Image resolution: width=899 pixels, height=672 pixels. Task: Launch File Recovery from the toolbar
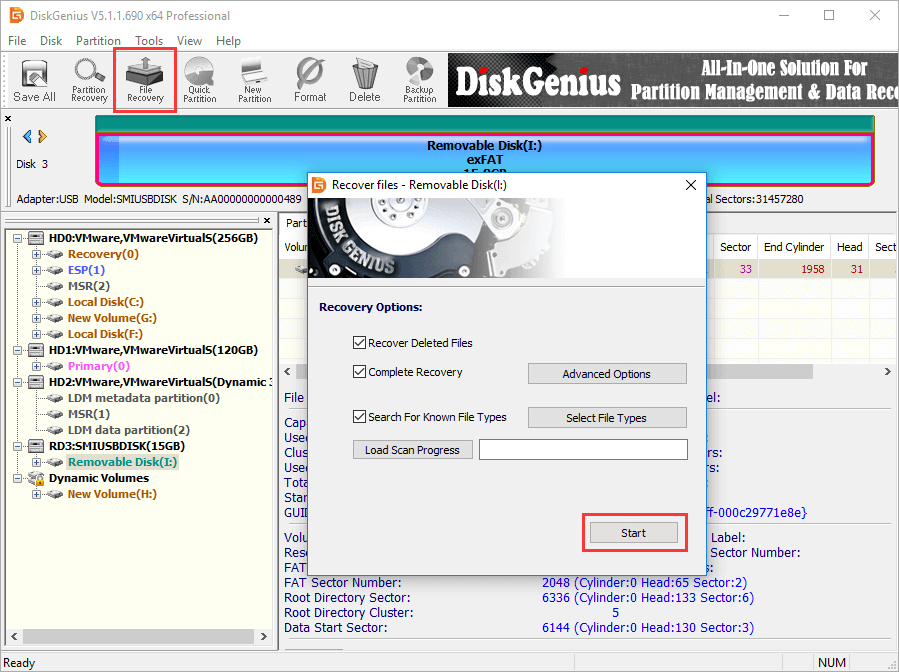pyautogui.click(x=145, y=80)
